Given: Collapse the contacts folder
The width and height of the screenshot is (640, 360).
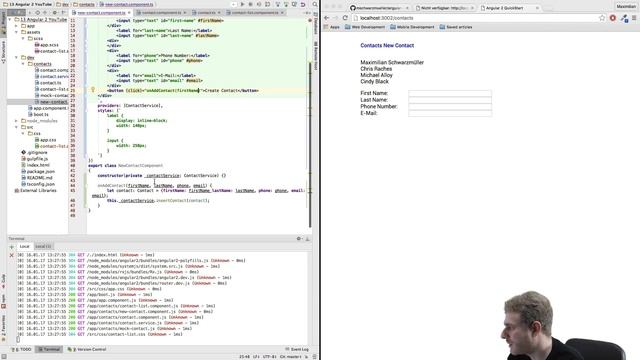Looking at the screenshot, I should [23, 64].
